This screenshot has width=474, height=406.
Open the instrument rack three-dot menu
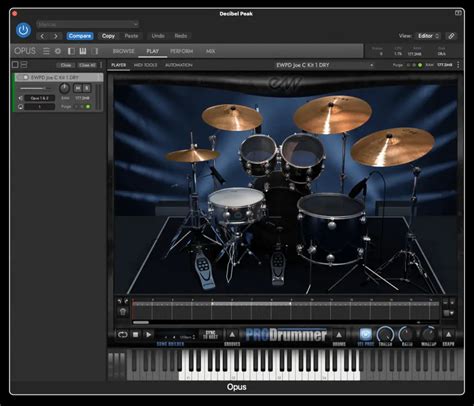[x=101, y=65]
